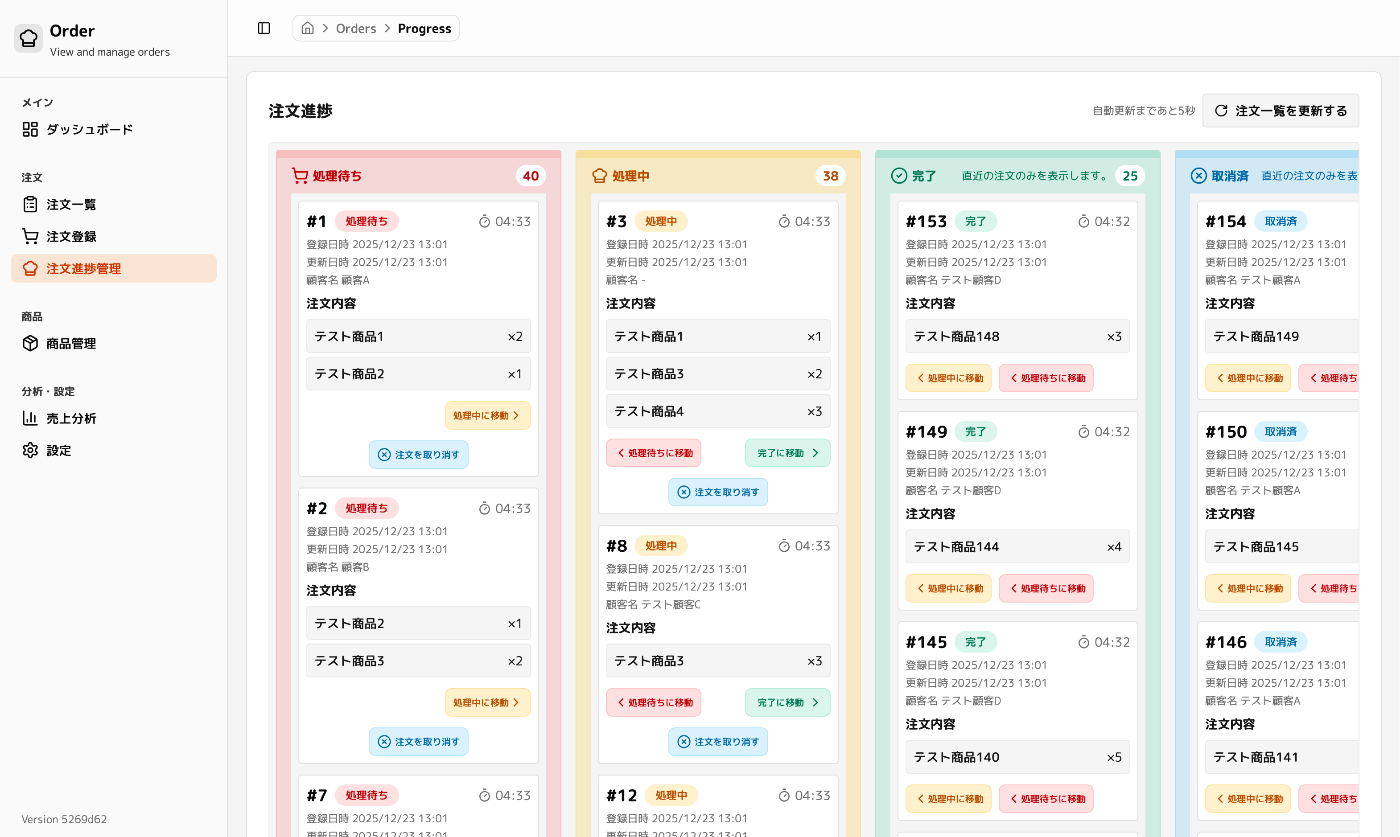
Task: Open 売上分析 via the chart icon
Action: tap(30, 418)
